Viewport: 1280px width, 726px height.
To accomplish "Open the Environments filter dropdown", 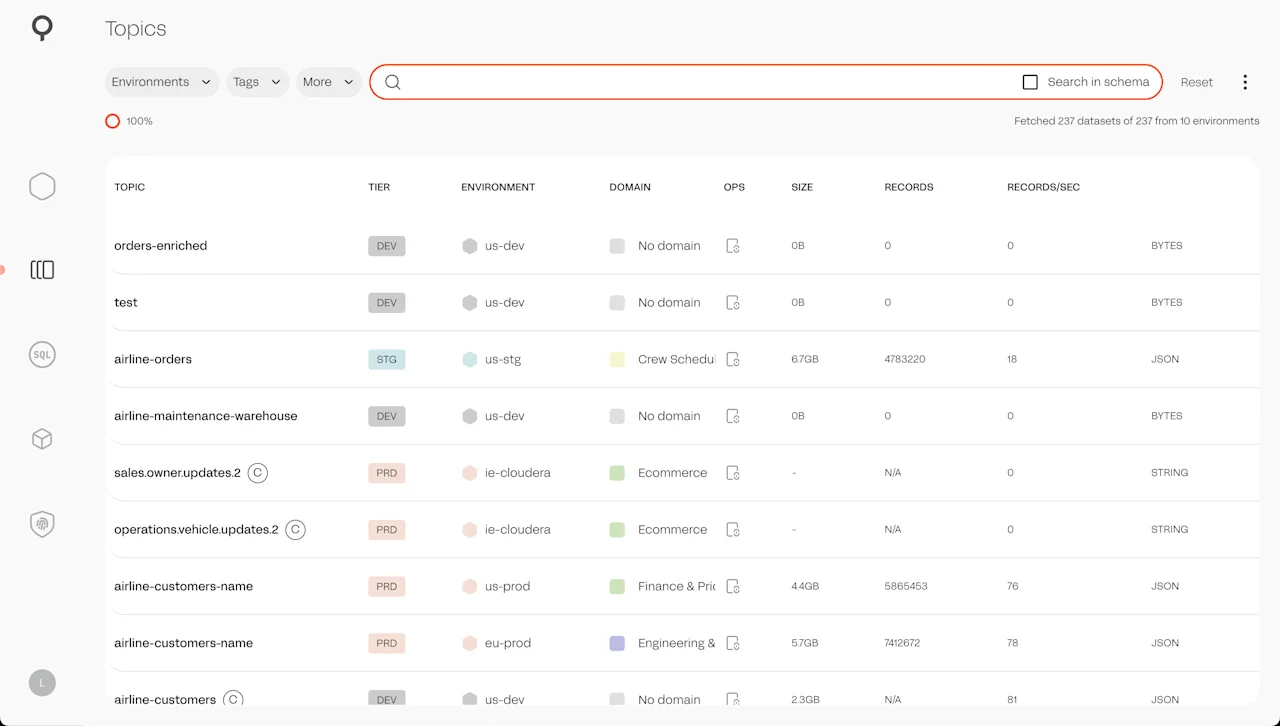I will pyautogui.click(x=161, y=82).
